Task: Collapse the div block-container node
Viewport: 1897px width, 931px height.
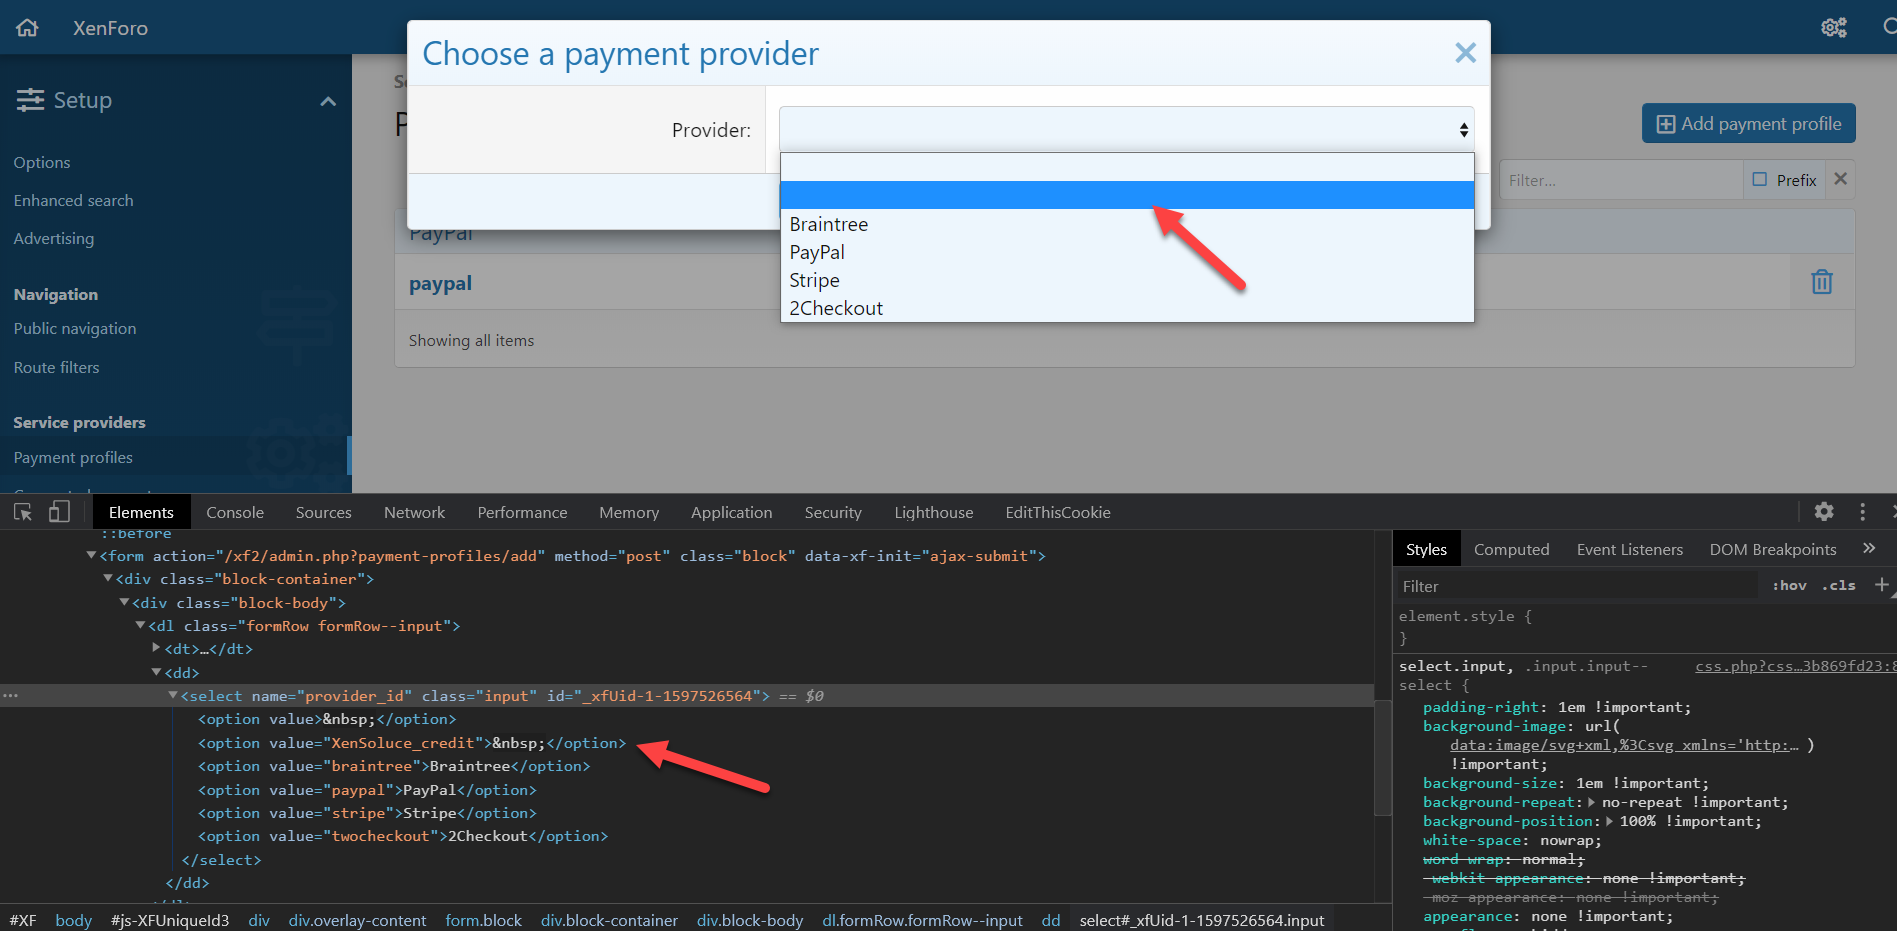Action: tap(108, 578)
